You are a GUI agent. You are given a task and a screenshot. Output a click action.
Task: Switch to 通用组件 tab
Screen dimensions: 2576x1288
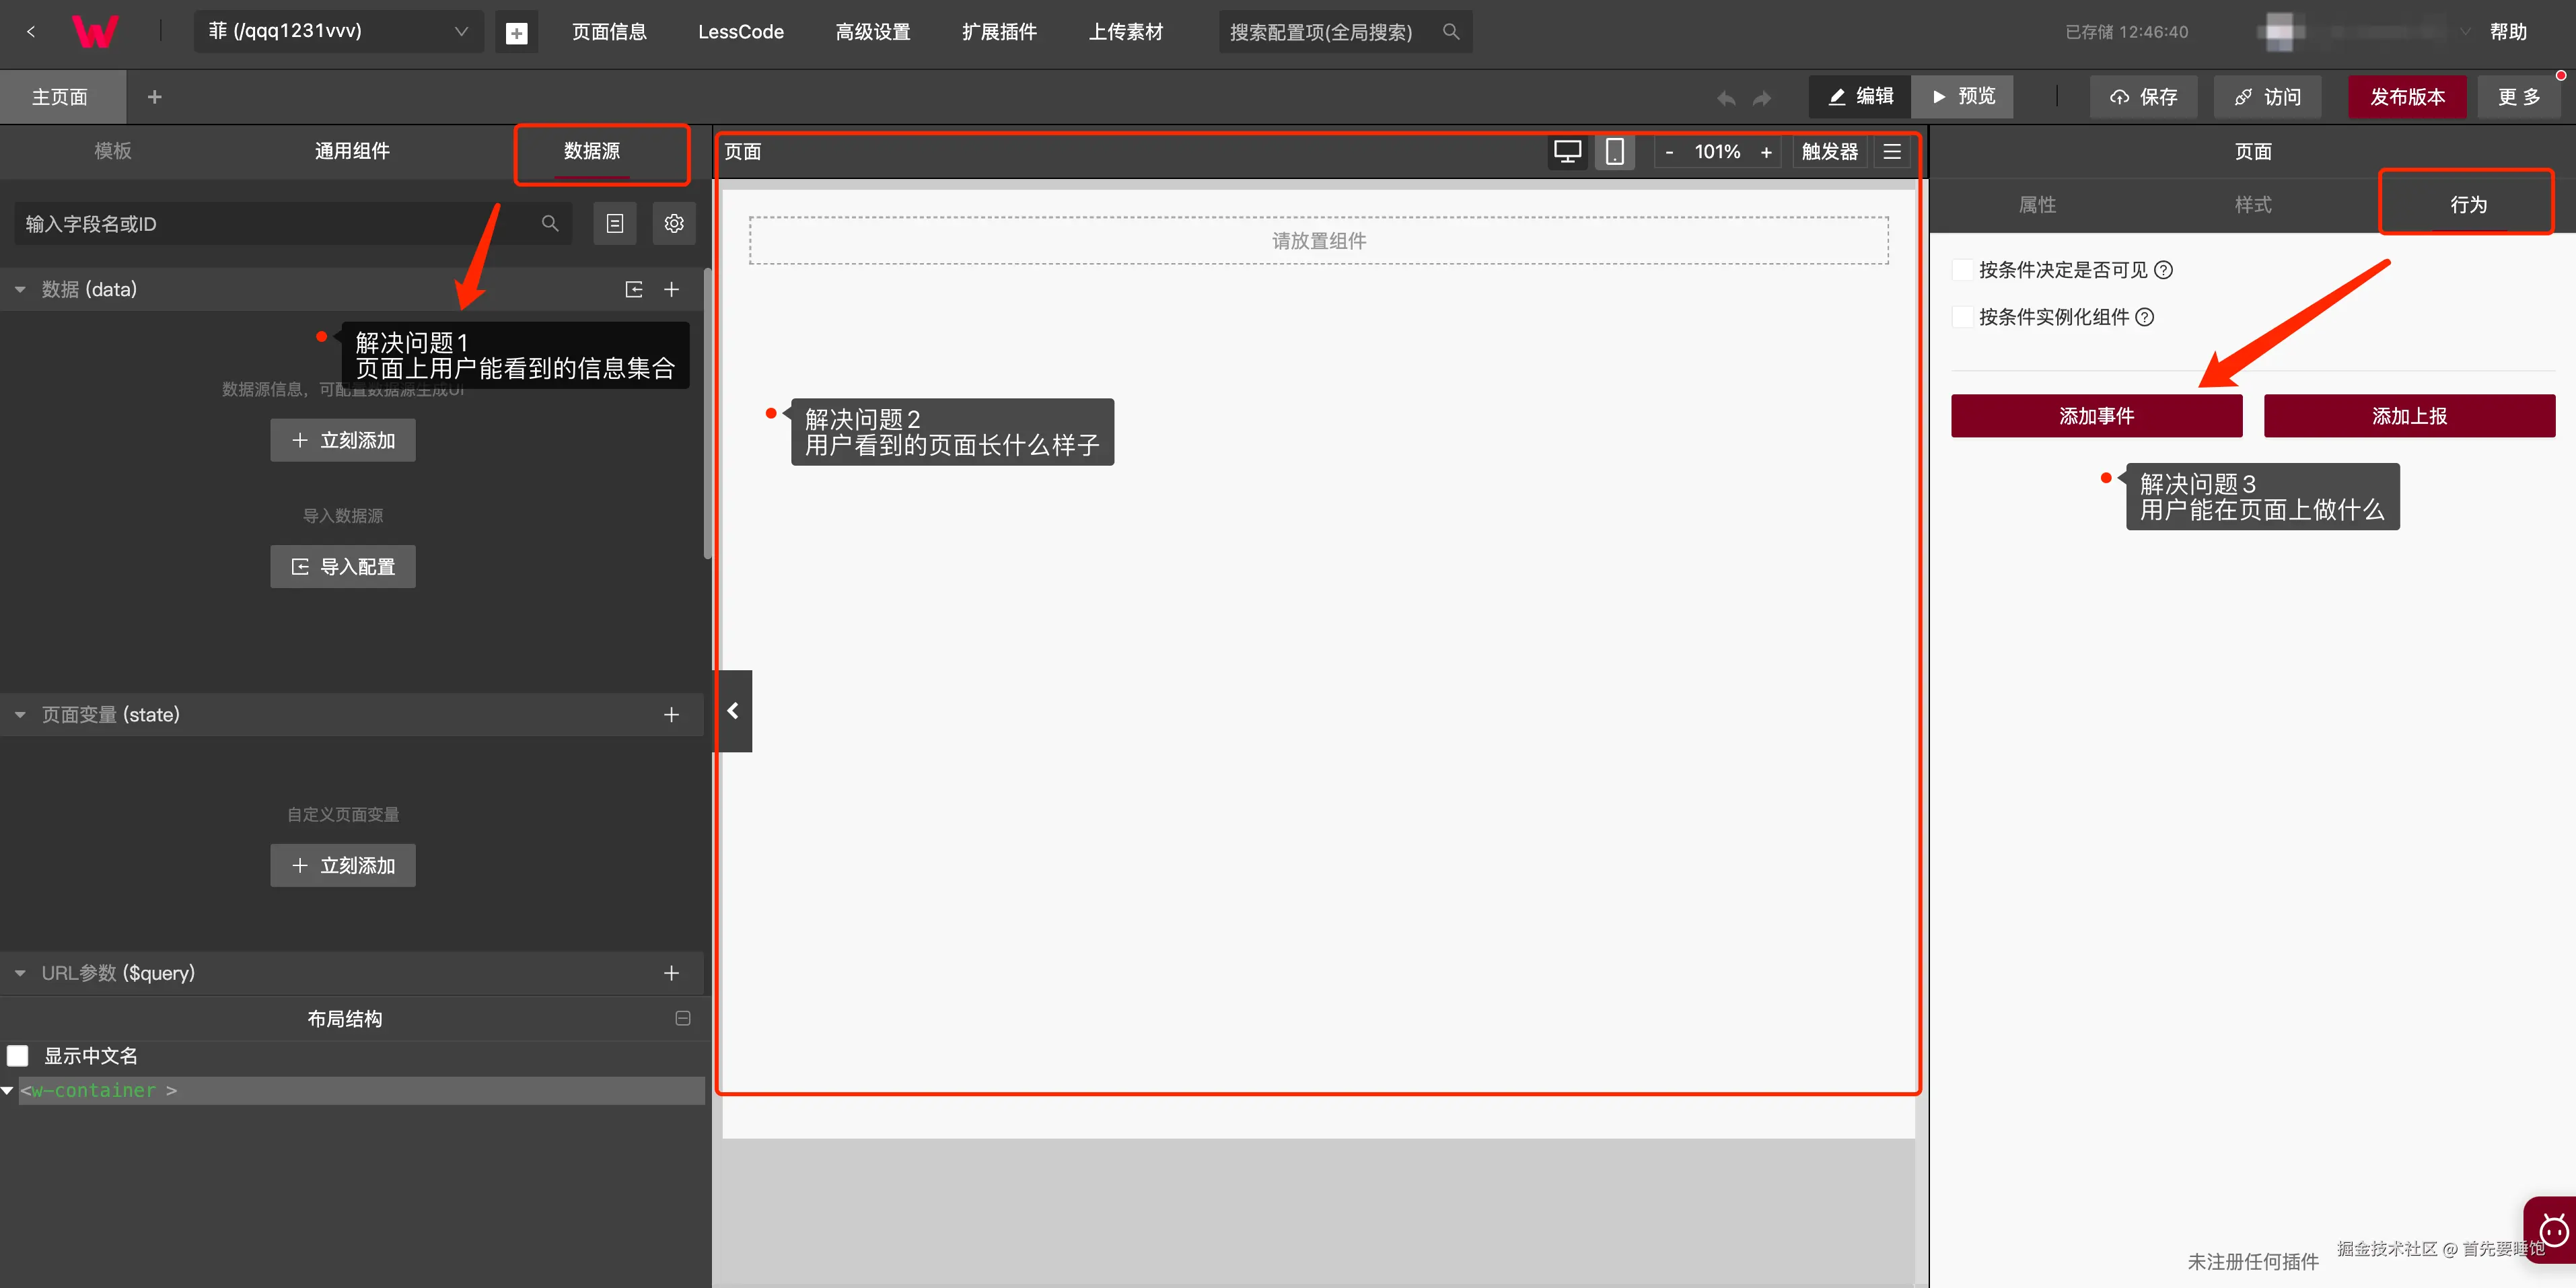click(x=352, y=151)
